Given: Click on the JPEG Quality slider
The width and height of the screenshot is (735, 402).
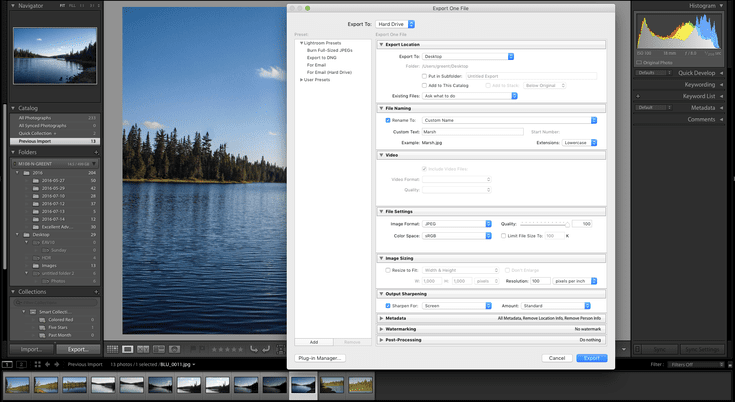Looking at the screenshot, I should [x=545, y=224].
